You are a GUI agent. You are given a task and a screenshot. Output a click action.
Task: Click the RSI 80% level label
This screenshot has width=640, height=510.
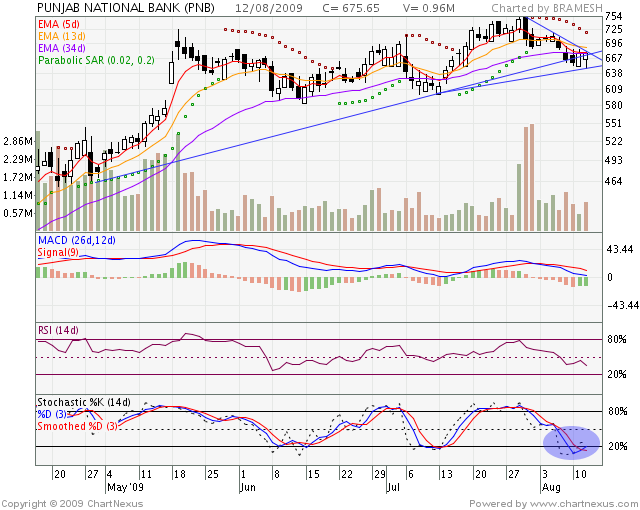point(616,339)
